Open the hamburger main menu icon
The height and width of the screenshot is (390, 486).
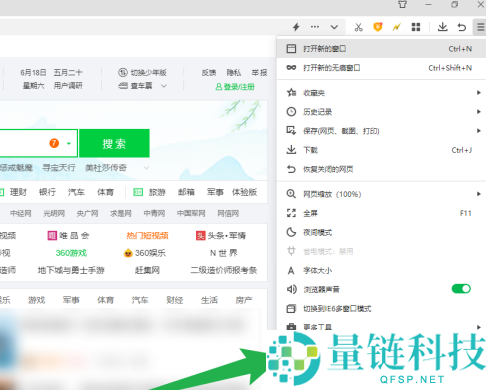point(480,27)
